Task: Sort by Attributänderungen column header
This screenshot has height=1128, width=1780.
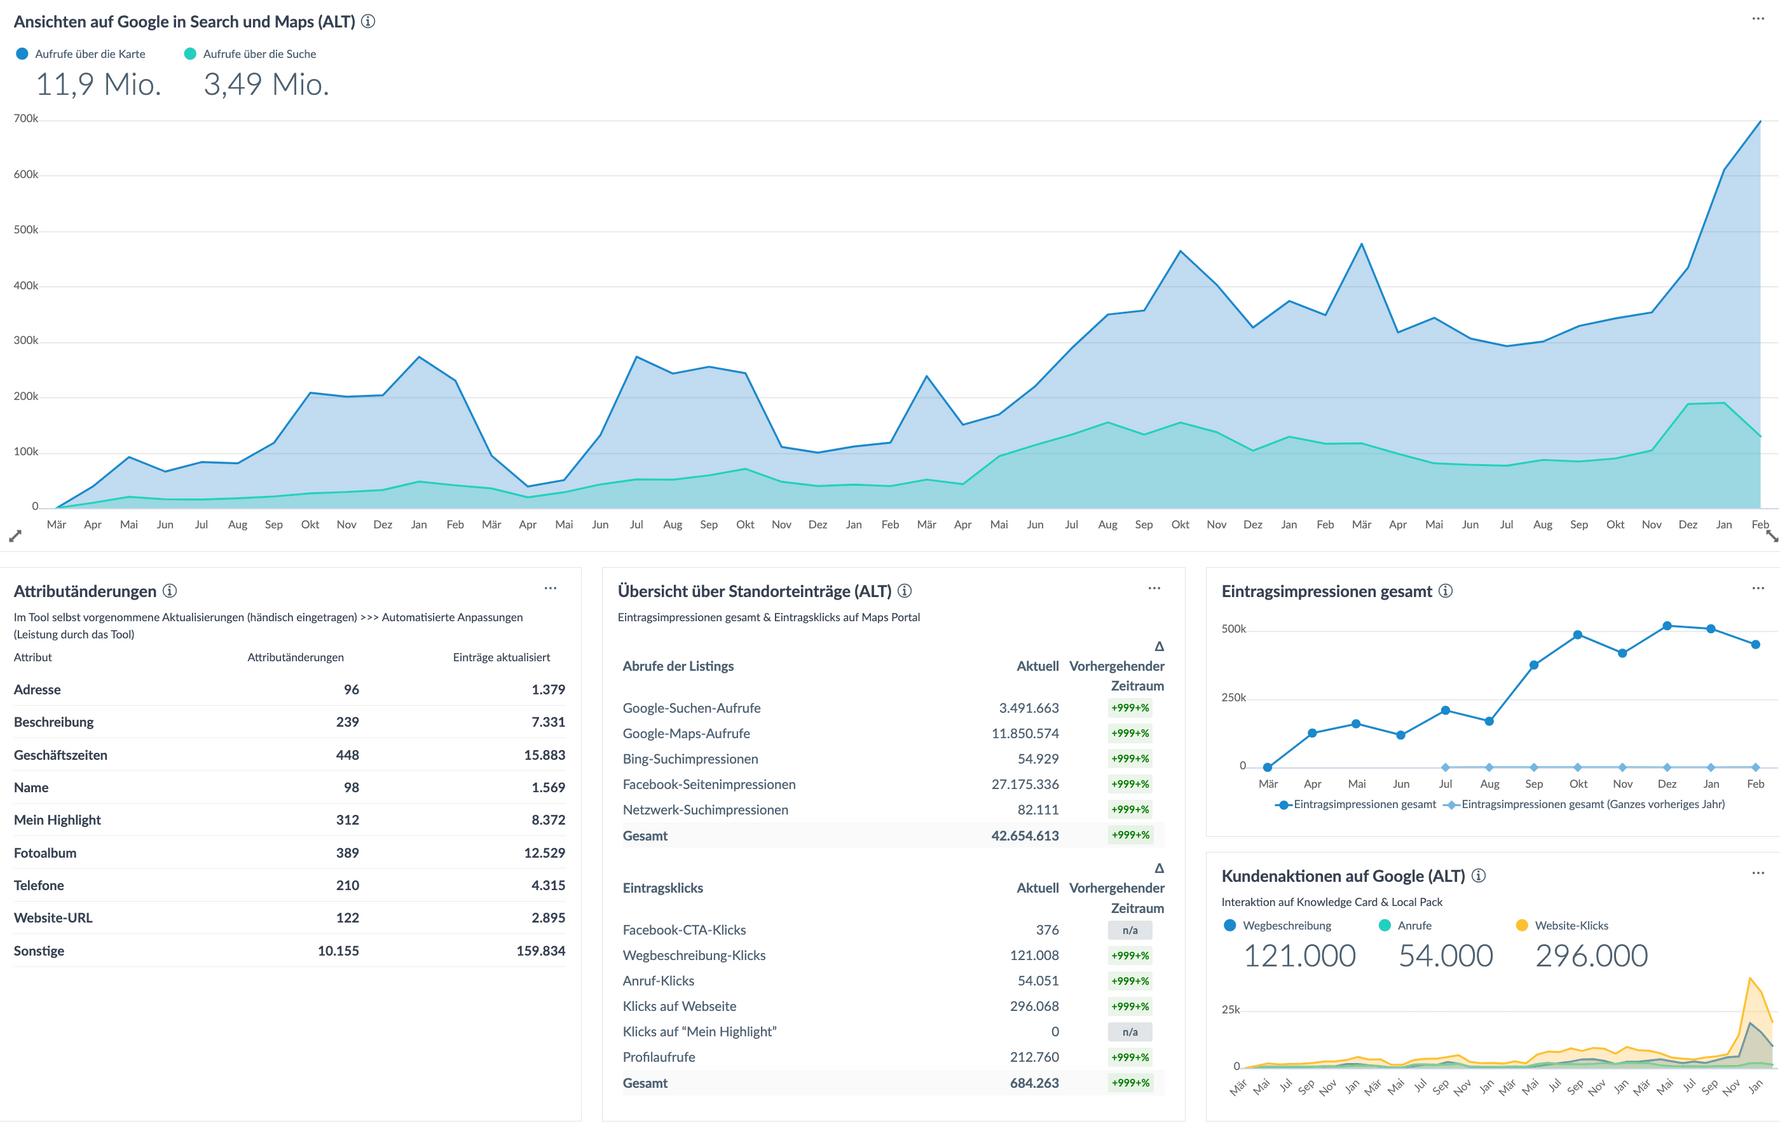Action: (295, 657)
